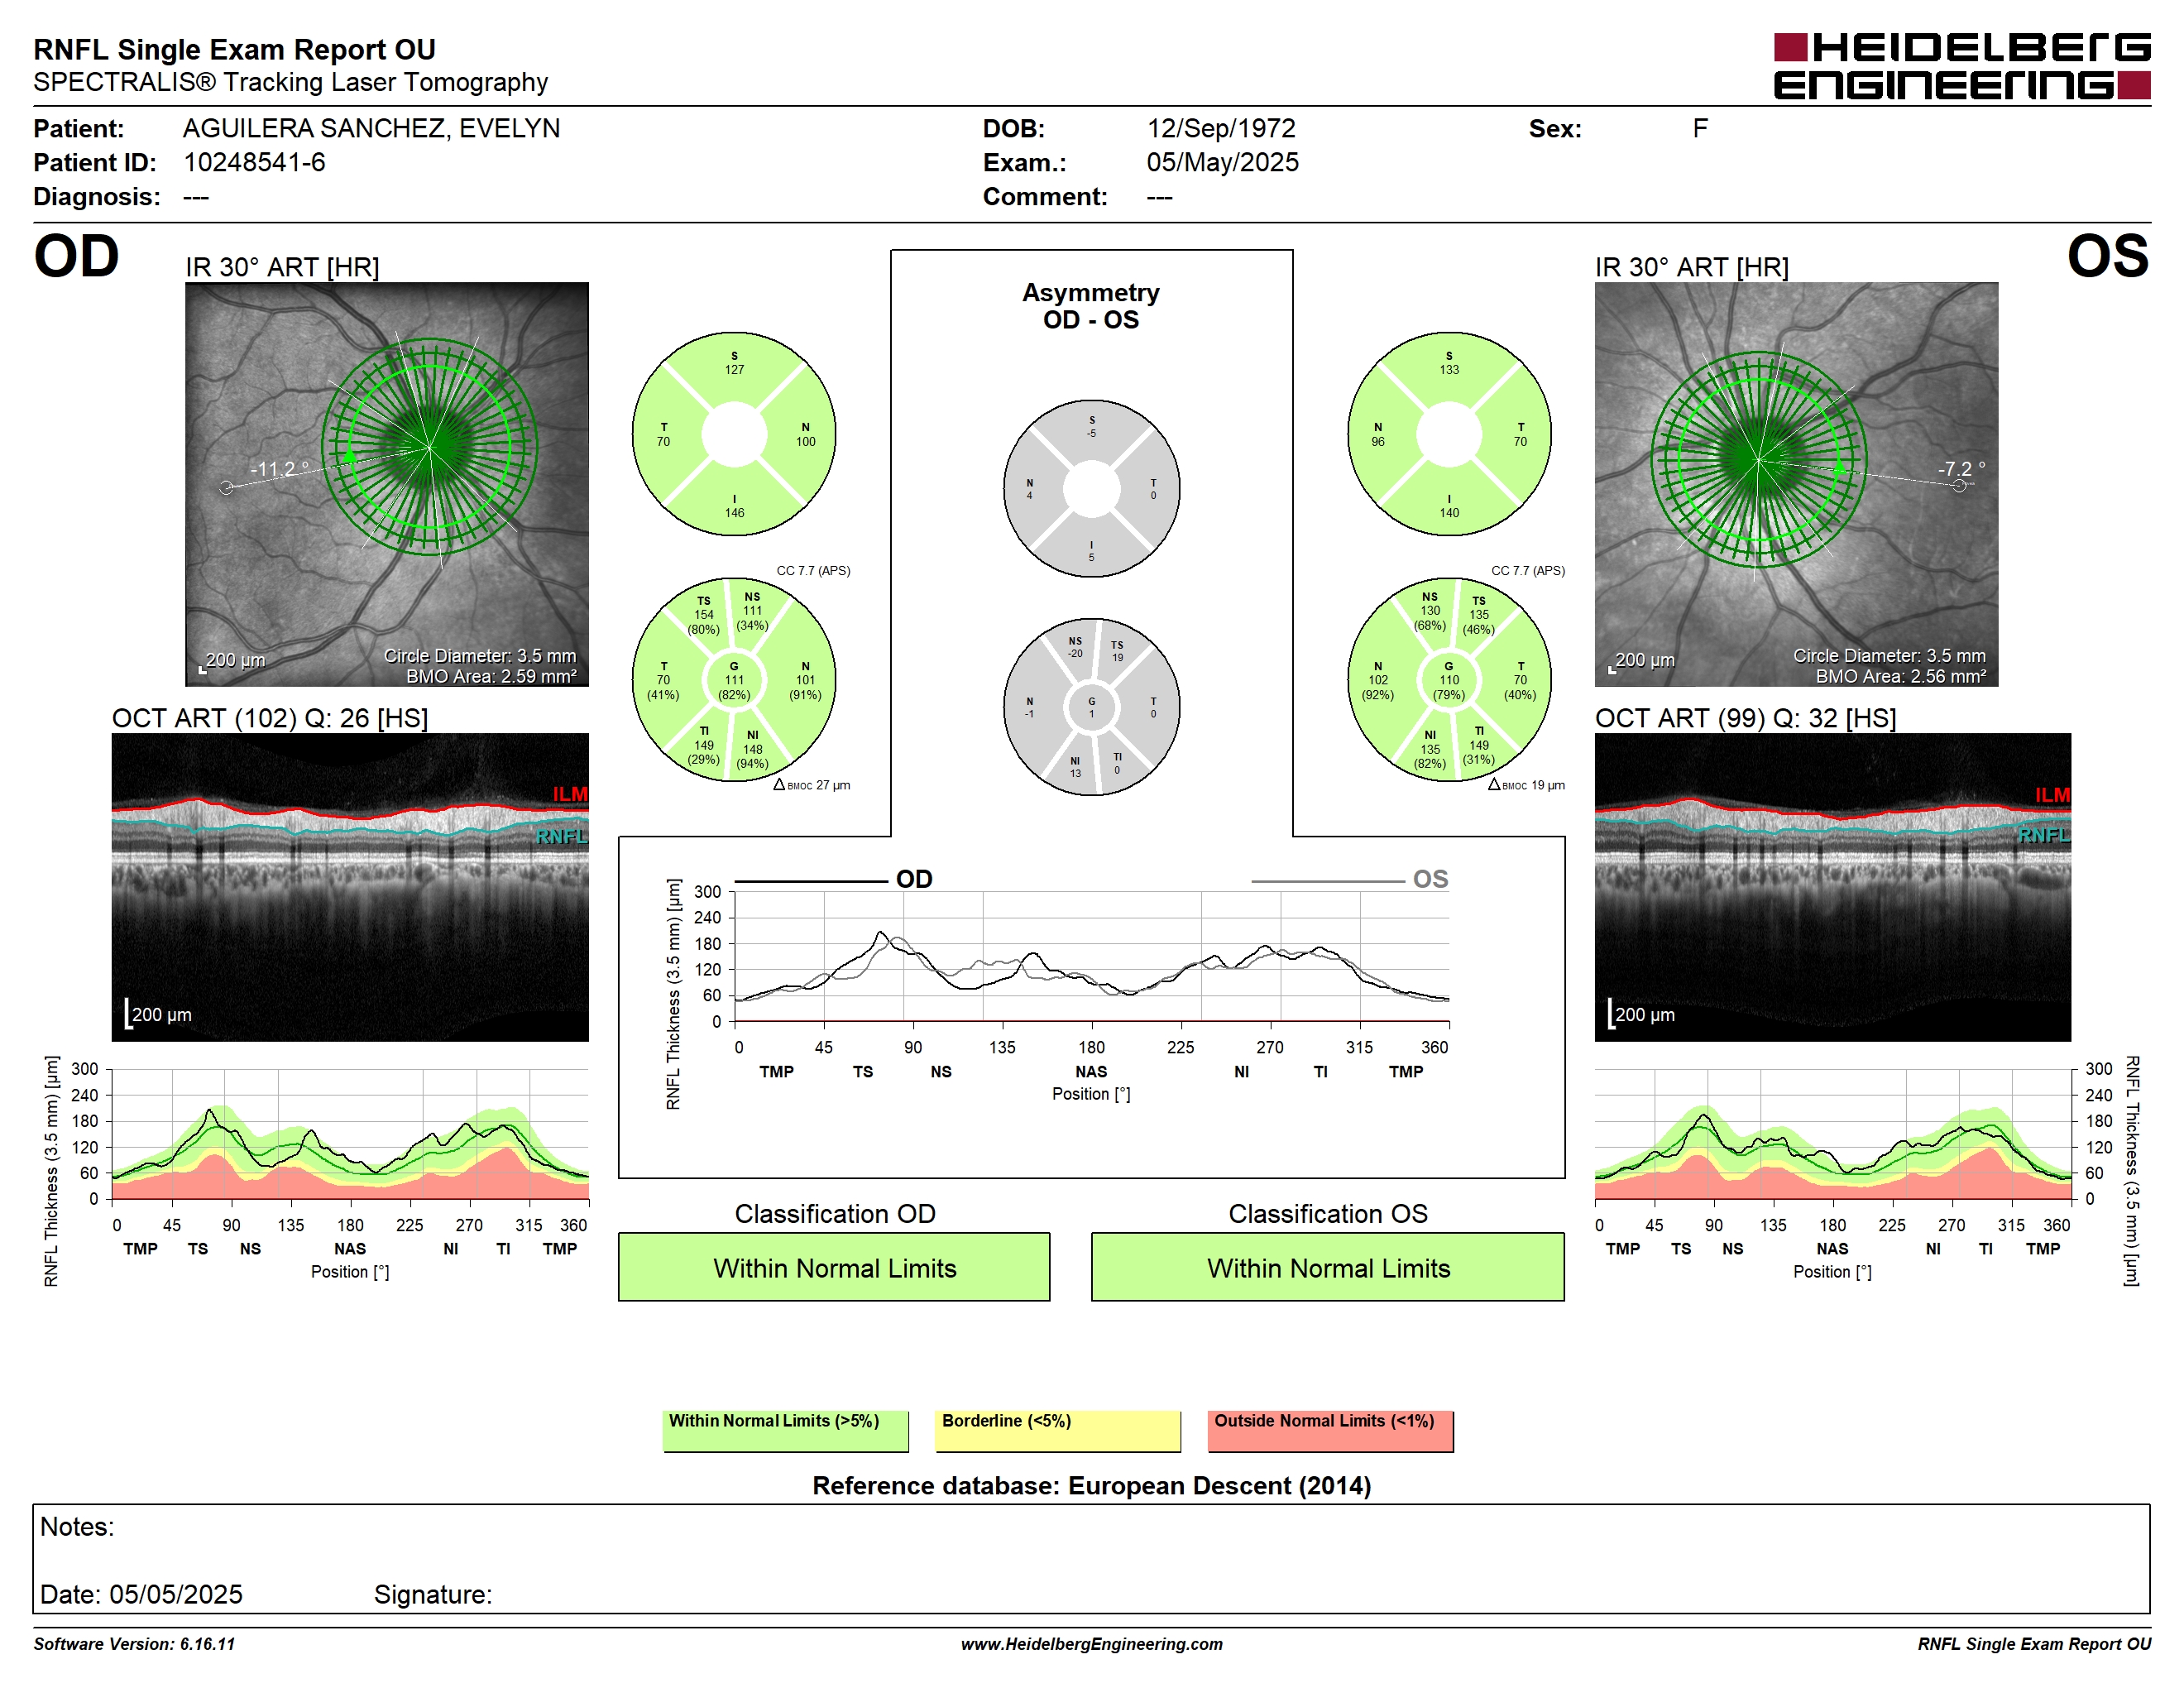The width and height of the screenshot is (2184, 1688).
Task: Click the yellow Borderline (<5%) legend swatch
Action: click(1058, 1431)
